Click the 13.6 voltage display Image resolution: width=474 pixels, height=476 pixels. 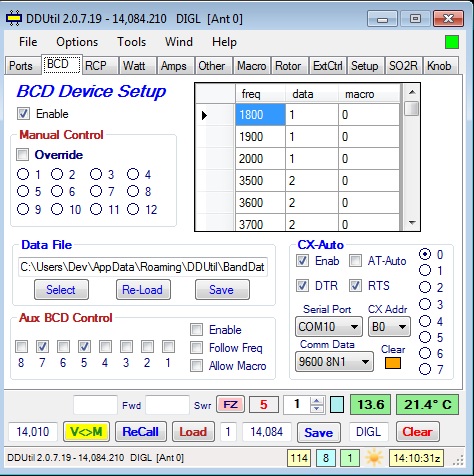(x=370, y=405)
